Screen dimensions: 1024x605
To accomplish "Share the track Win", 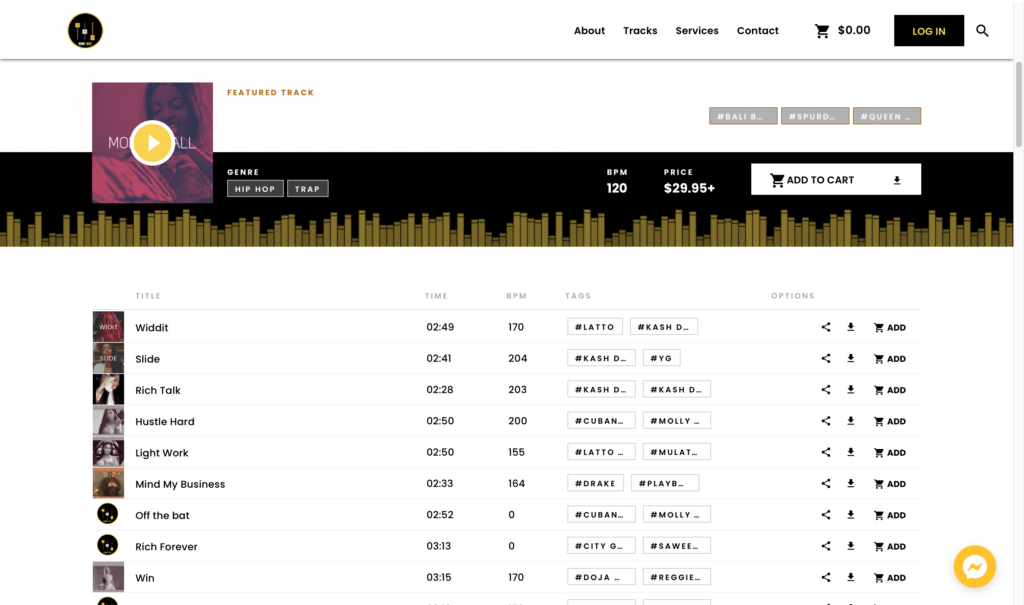I will click(826, 577).
